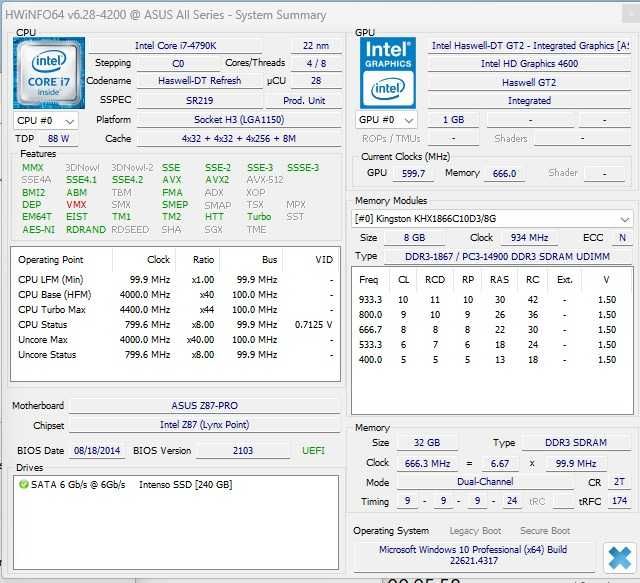Click the blue X close icon near Operating System
The height and width of the screenshot is (583, 640).
pyautogui.click(x=619, y=558)
